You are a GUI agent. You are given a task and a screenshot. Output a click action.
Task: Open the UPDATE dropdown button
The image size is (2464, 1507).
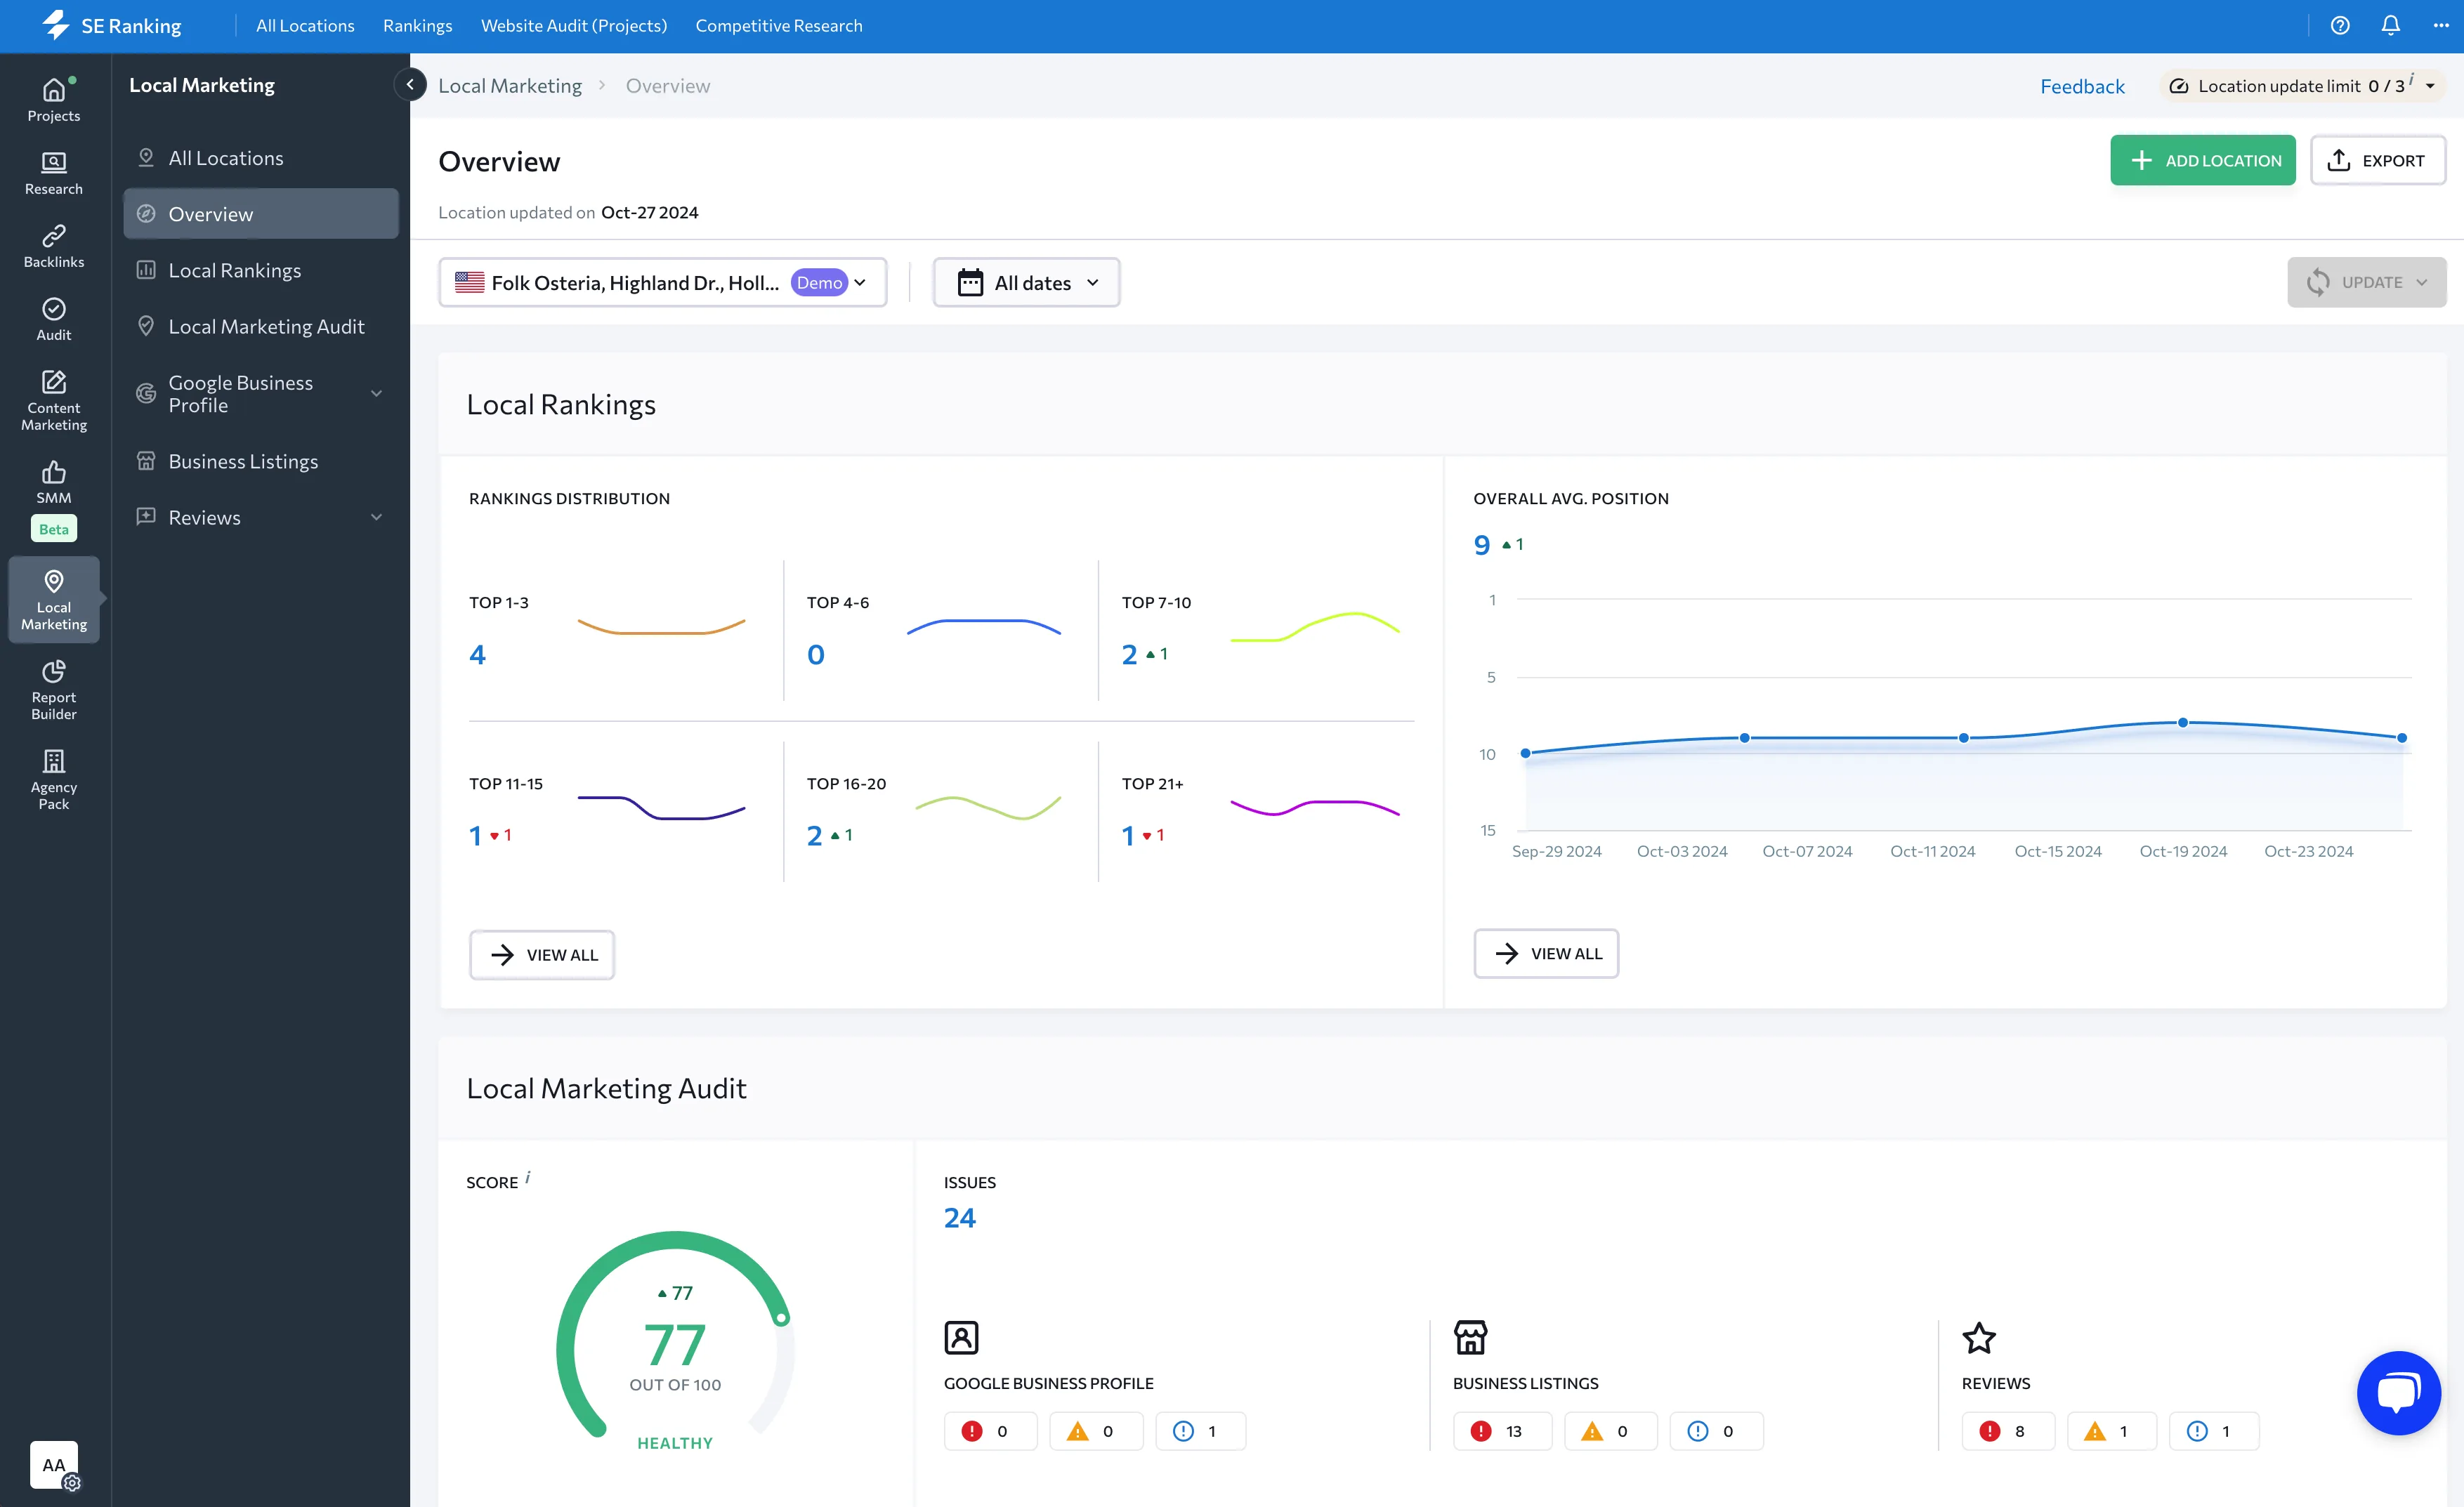[2366, 283]
